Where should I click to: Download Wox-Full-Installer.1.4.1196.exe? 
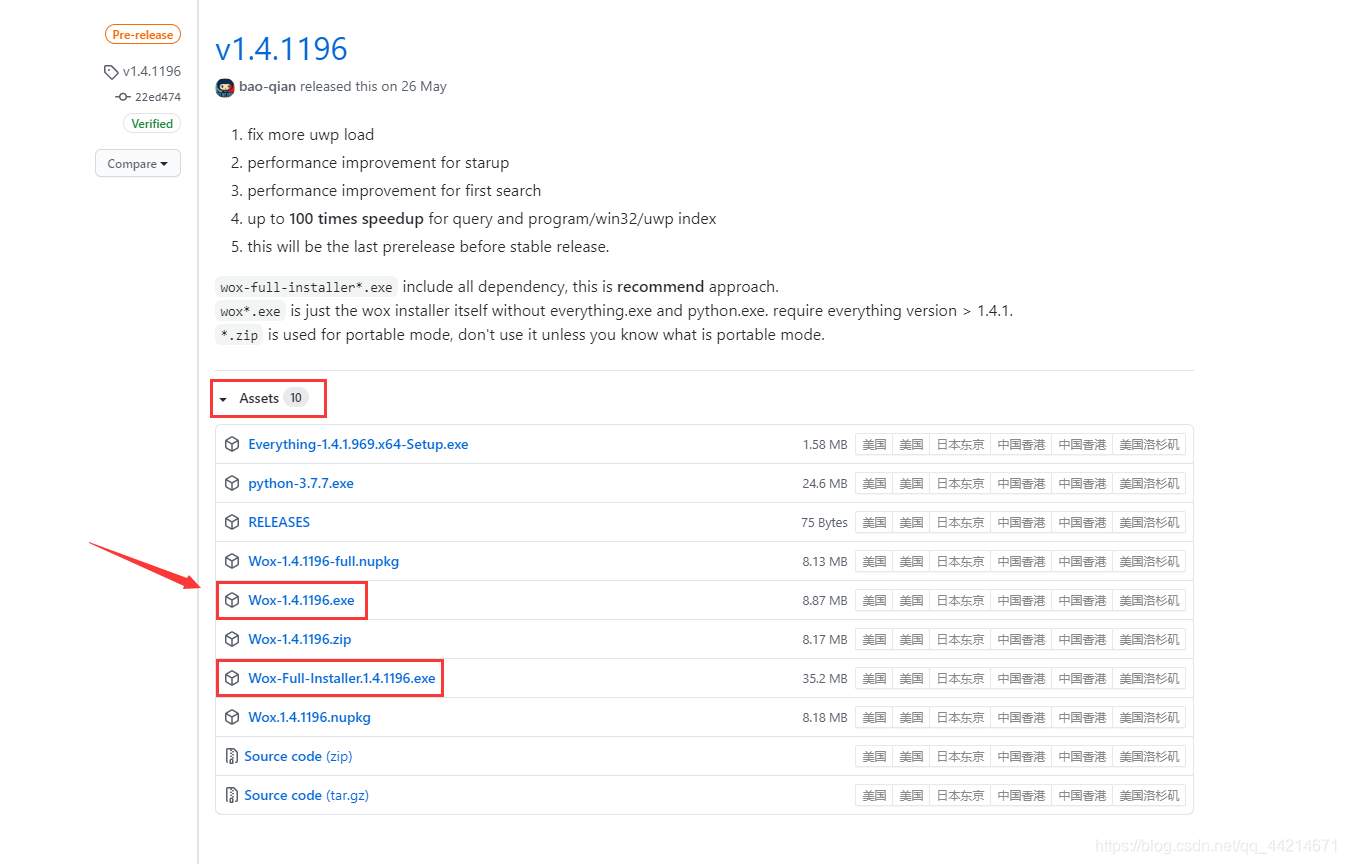[x=342, y=678]
